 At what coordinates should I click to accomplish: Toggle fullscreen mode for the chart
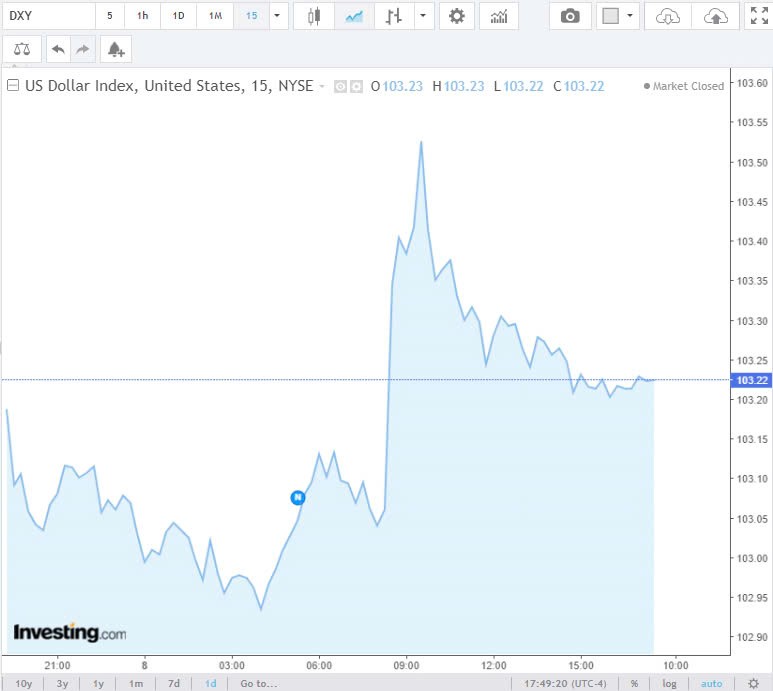[757, 16]
